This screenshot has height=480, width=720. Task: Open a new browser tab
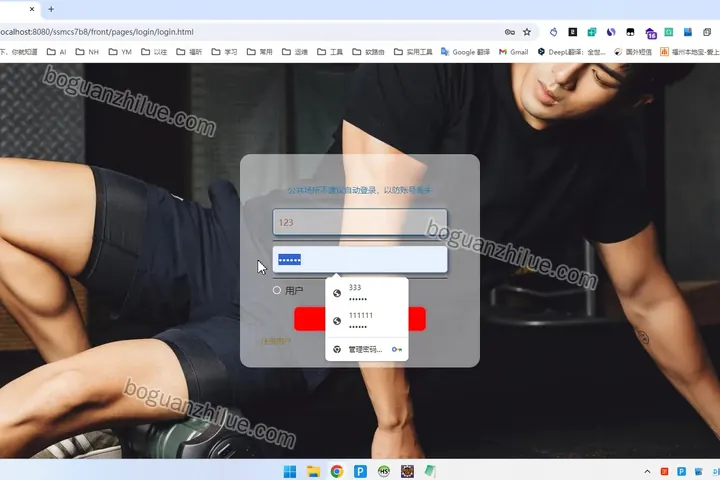pyautogui.click(x=51, y=9)
